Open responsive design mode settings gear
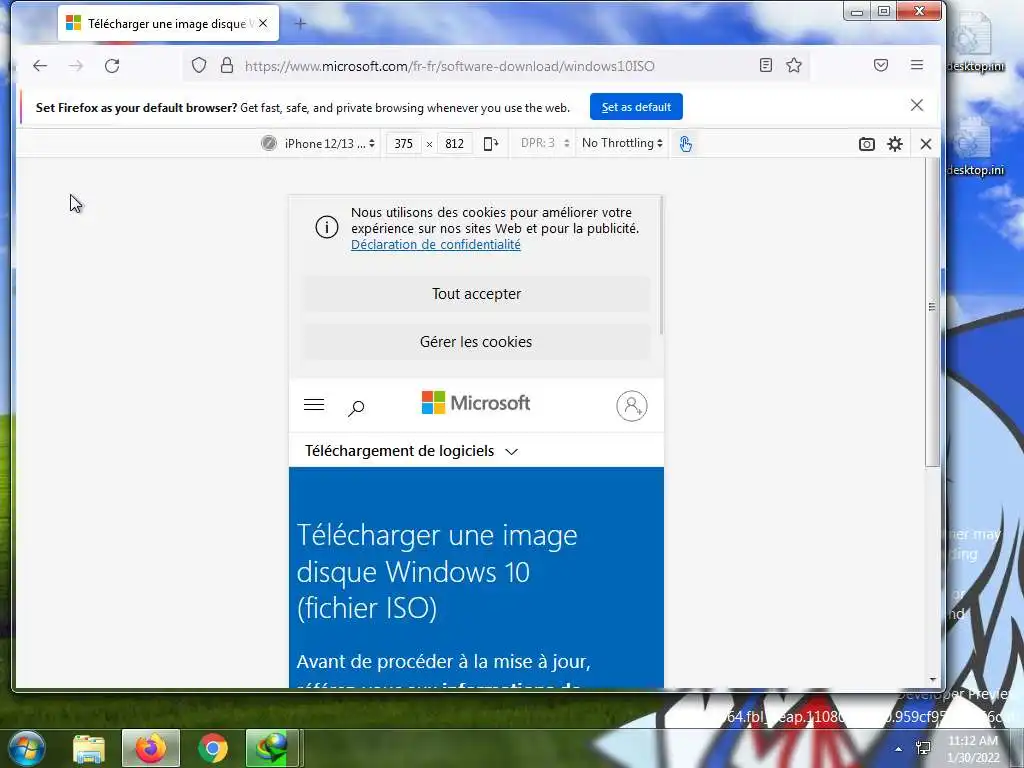Screen dimensions: 1024x768 (x=895, y=144)
